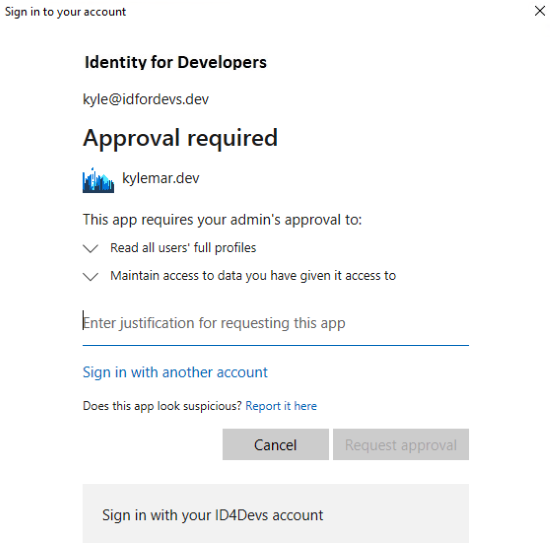This screenshot has height=554, width=550.
Task: Click the Request approval button
Action: [x=401, y=444]
